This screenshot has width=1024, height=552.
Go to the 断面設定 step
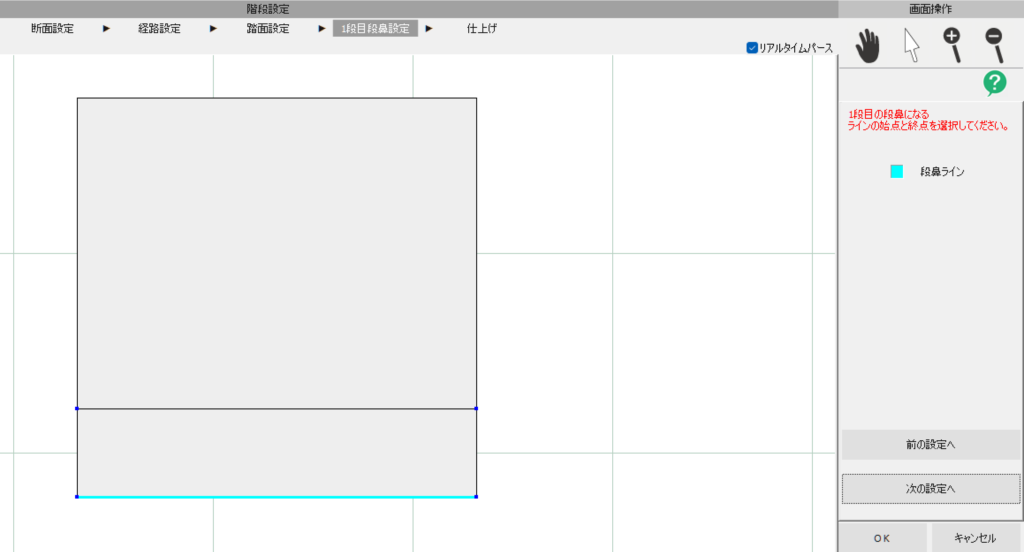(52, 29)
